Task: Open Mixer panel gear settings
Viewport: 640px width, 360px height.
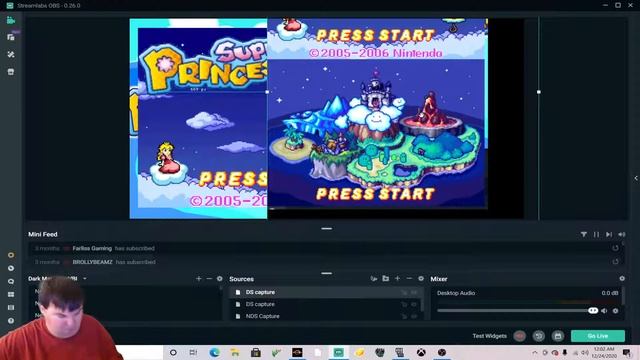Action: (x=622, y=278)
